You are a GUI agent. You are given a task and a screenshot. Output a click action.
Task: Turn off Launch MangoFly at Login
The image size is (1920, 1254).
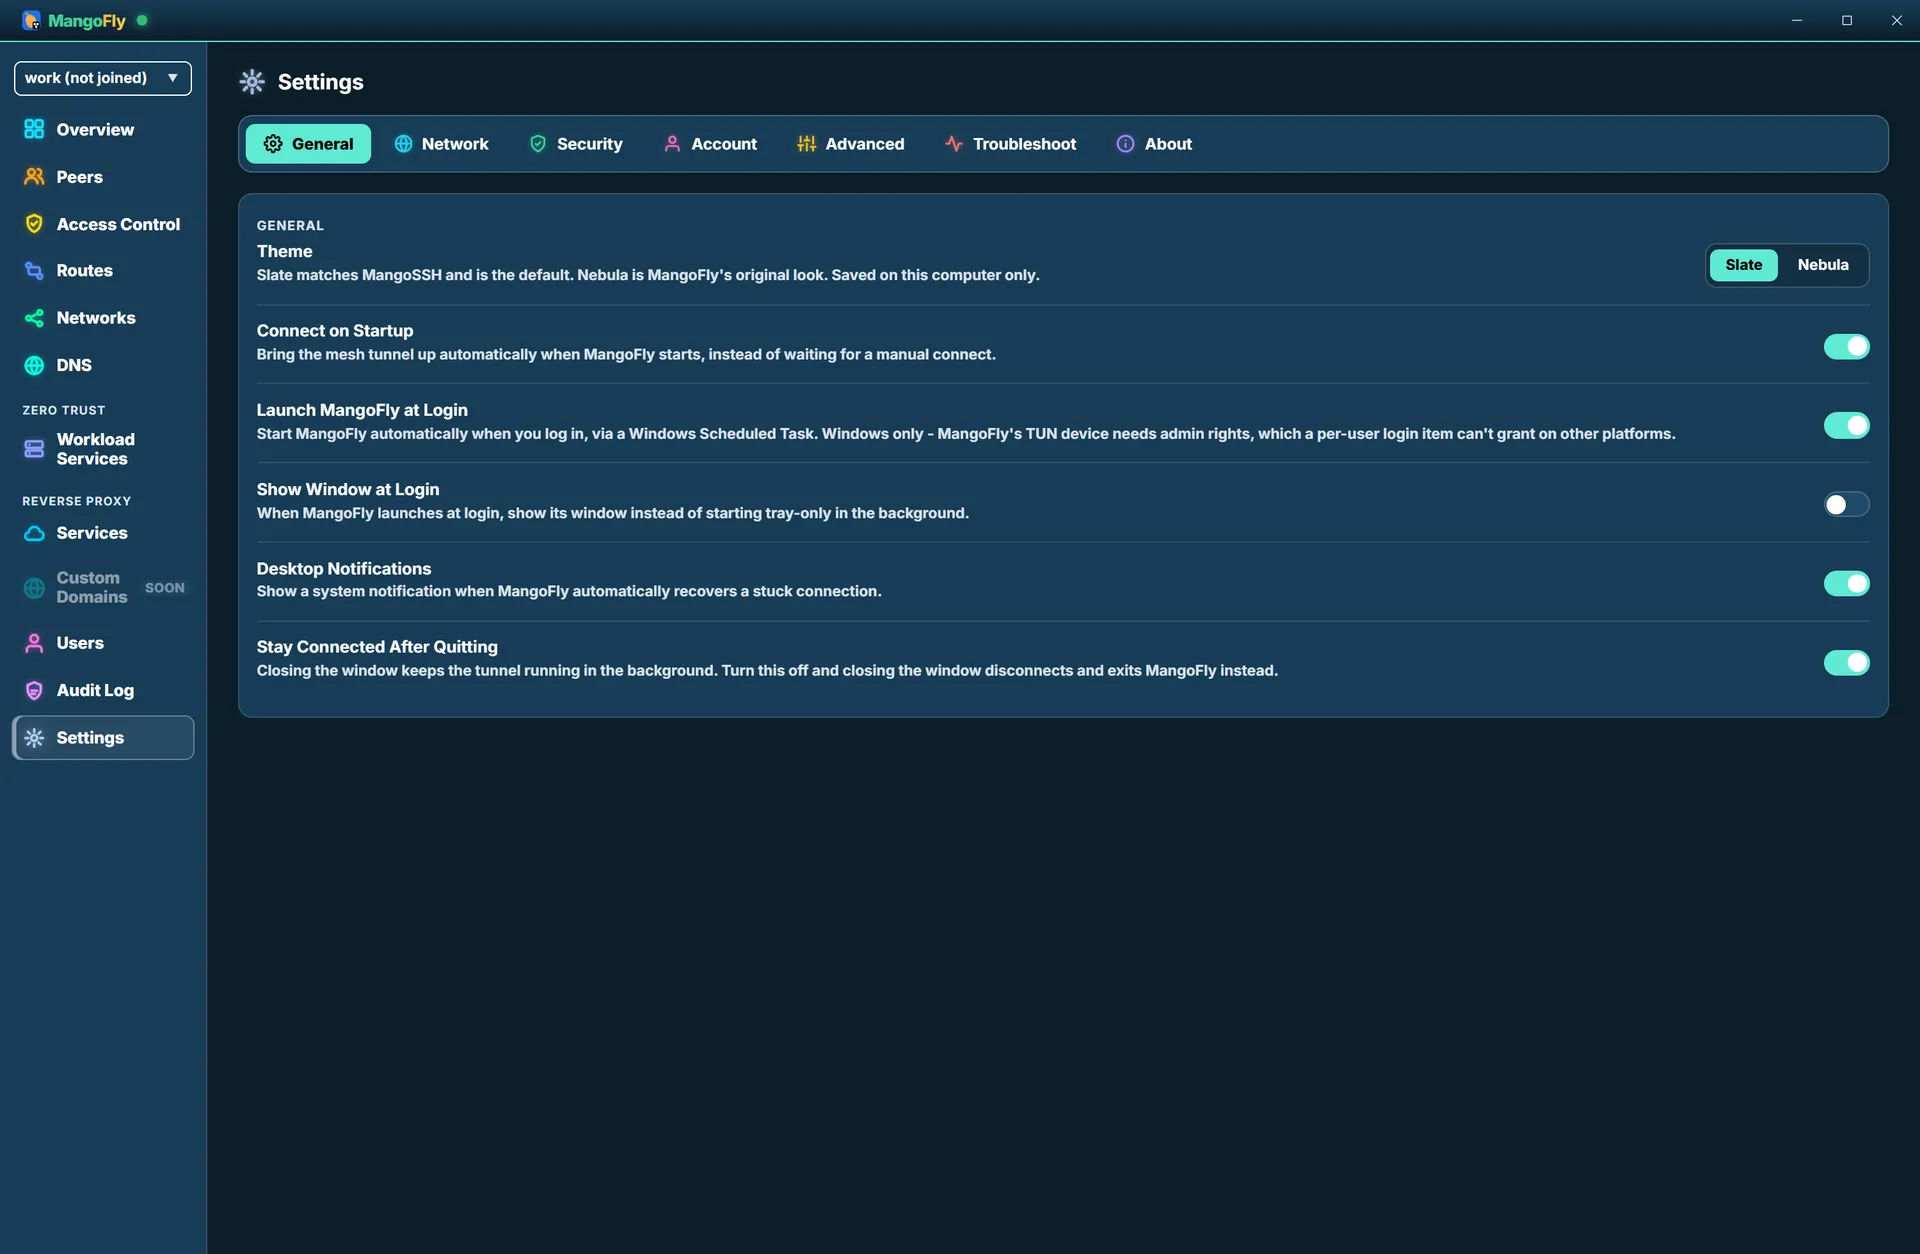[x=1846, y=425]
